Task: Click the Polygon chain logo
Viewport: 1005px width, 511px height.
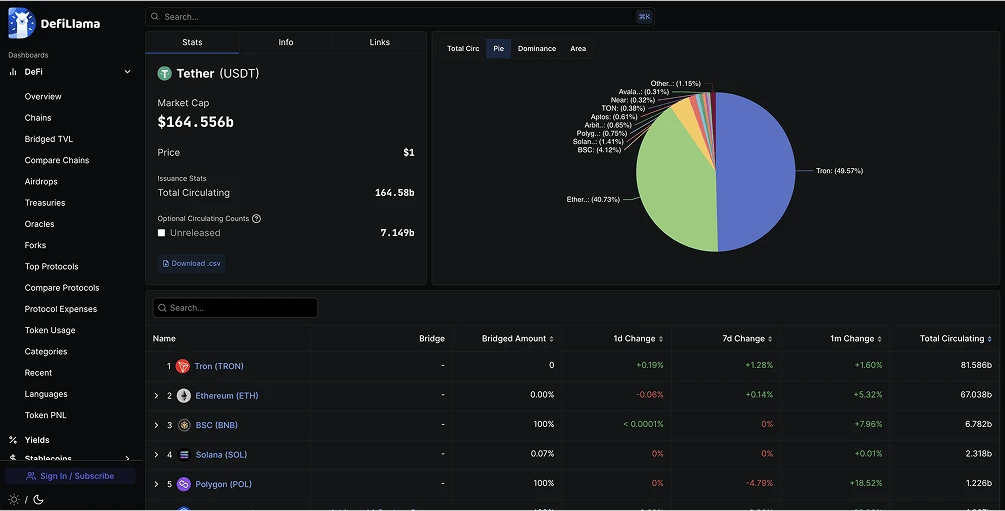Action: click(x=184, y=484)
